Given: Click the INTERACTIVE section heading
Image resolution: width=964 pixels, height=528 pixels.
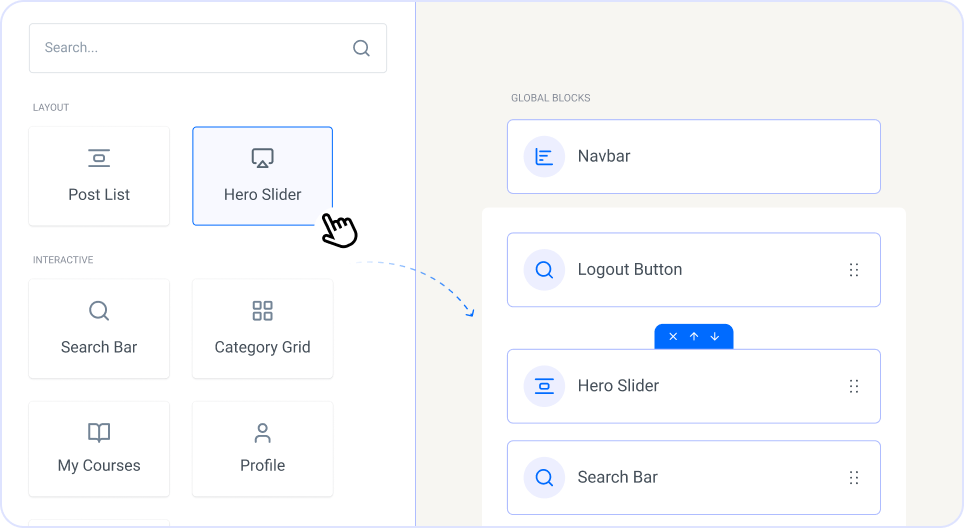Looking at the screenshot, I should pos(63,260).
